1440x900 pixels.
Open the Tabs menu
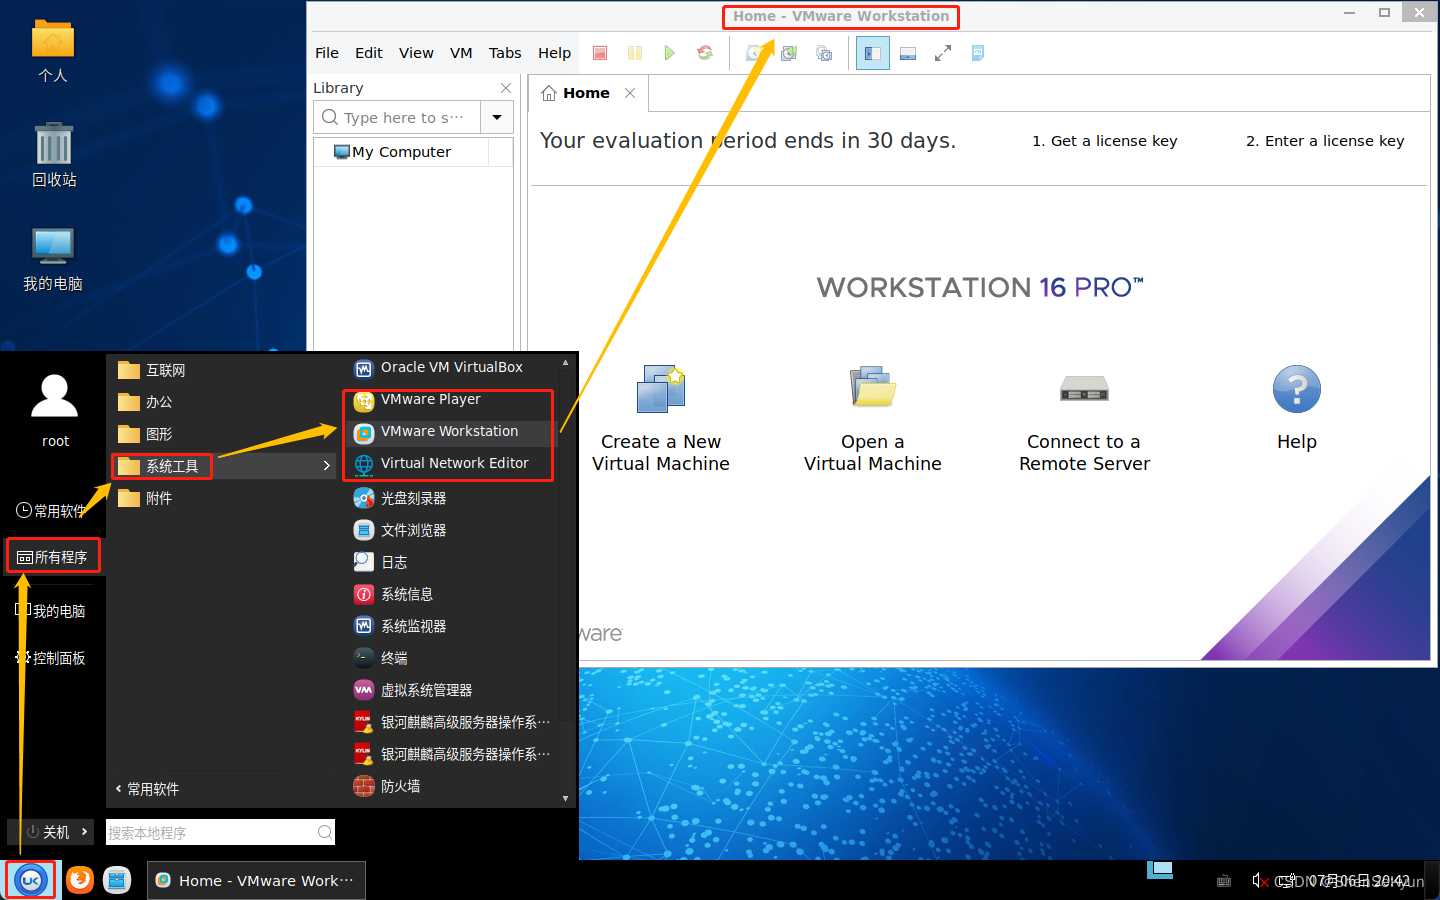pyautogui.click(x=505, y=53)
